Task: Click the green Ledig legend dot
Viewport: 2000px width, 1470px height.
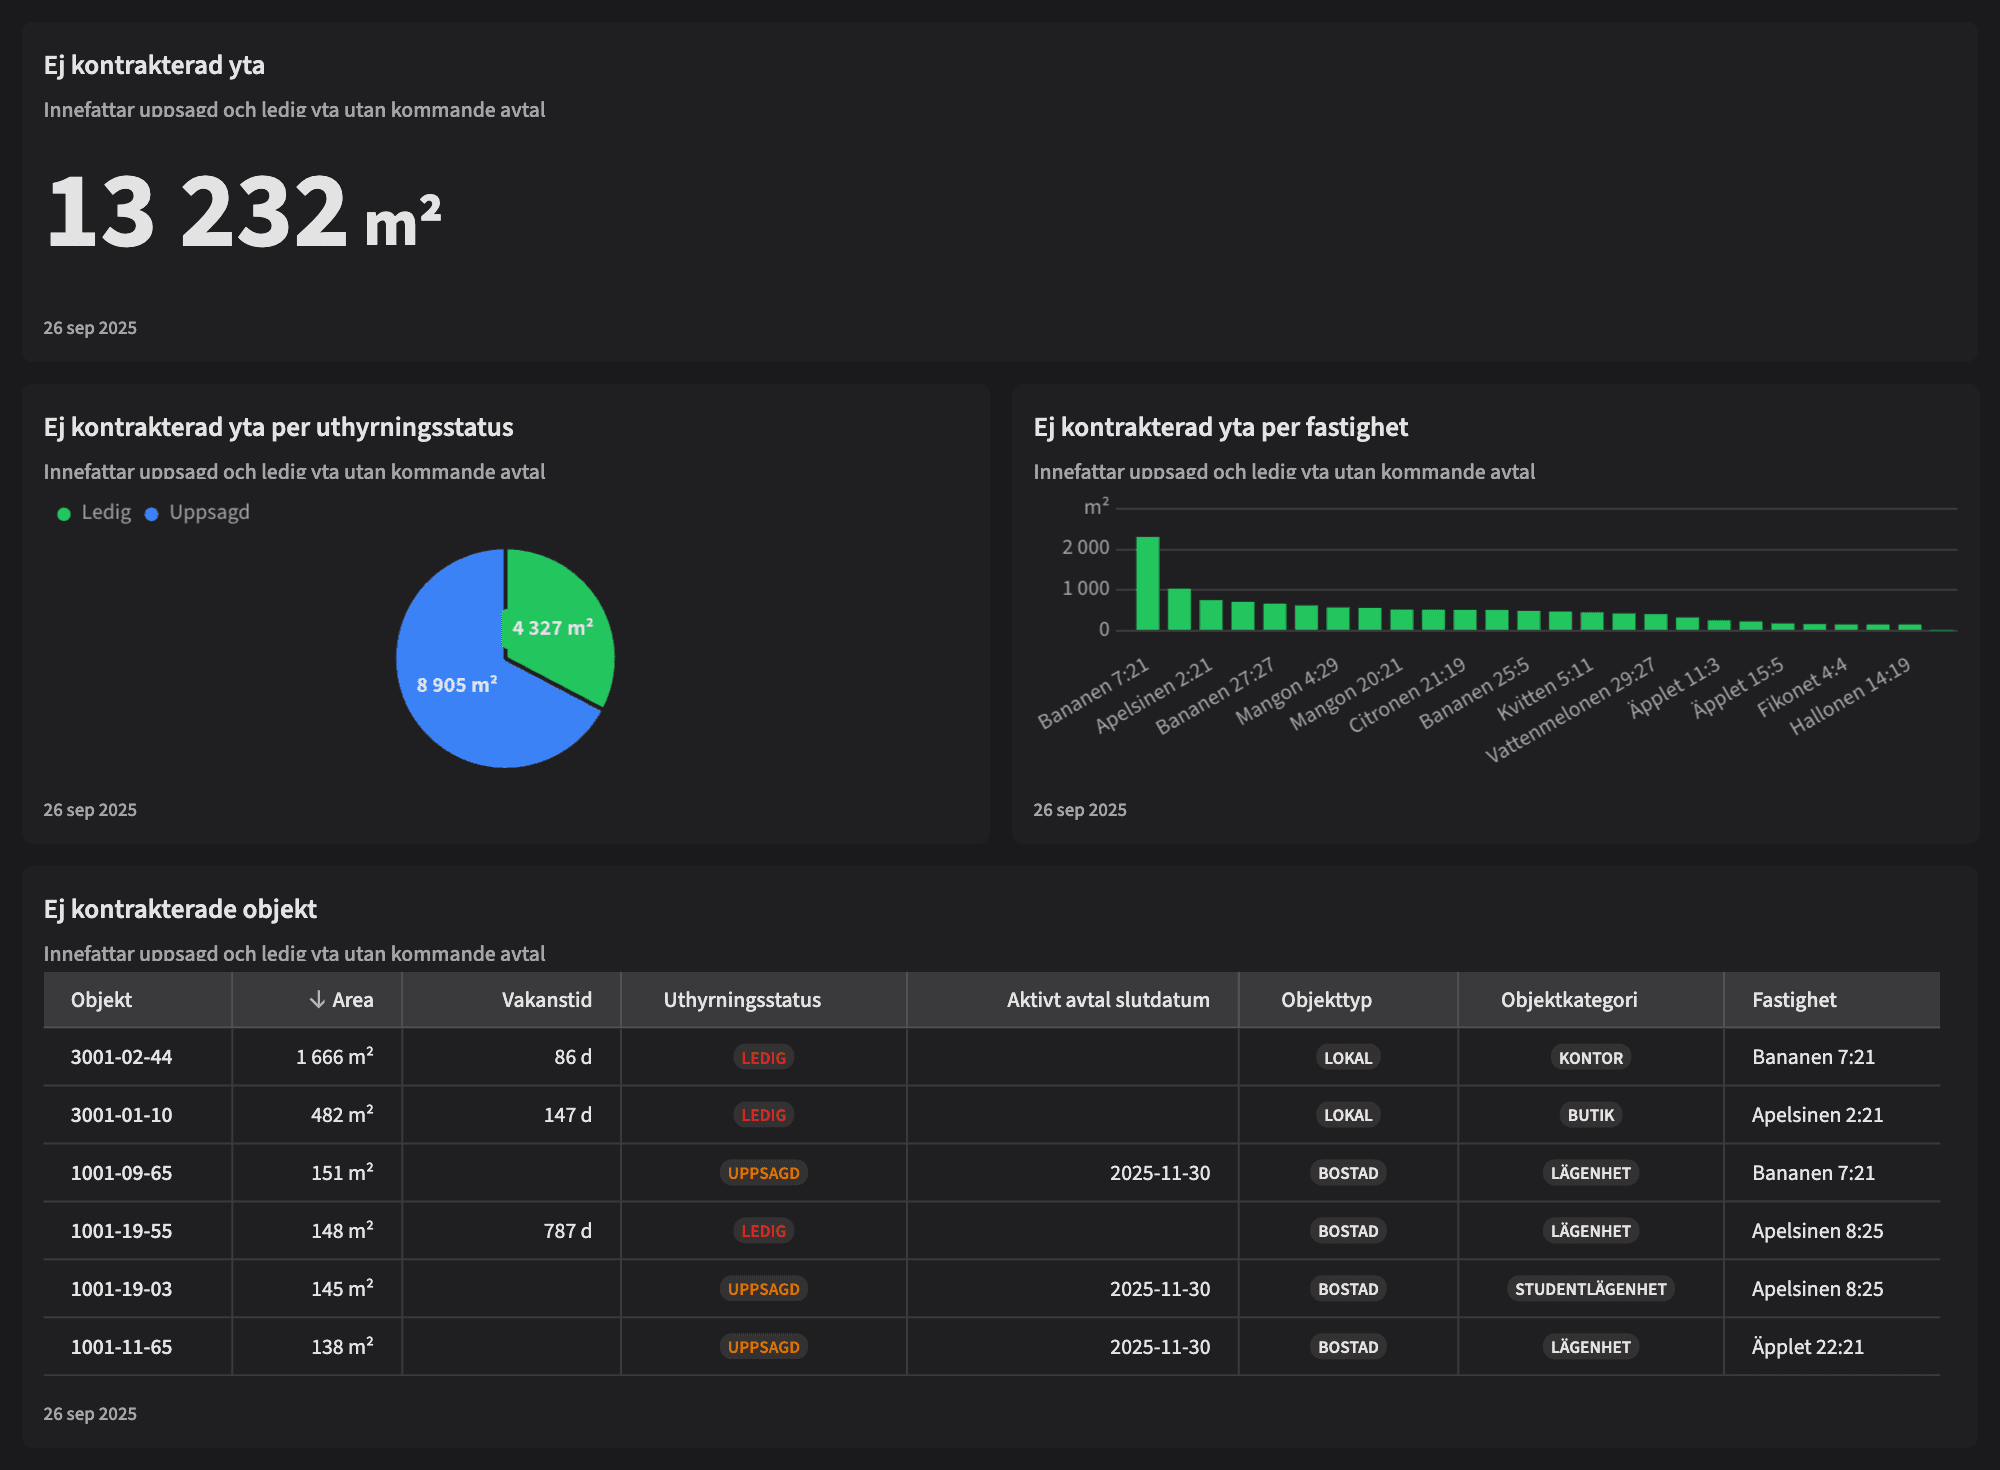Action: [64, 514]
